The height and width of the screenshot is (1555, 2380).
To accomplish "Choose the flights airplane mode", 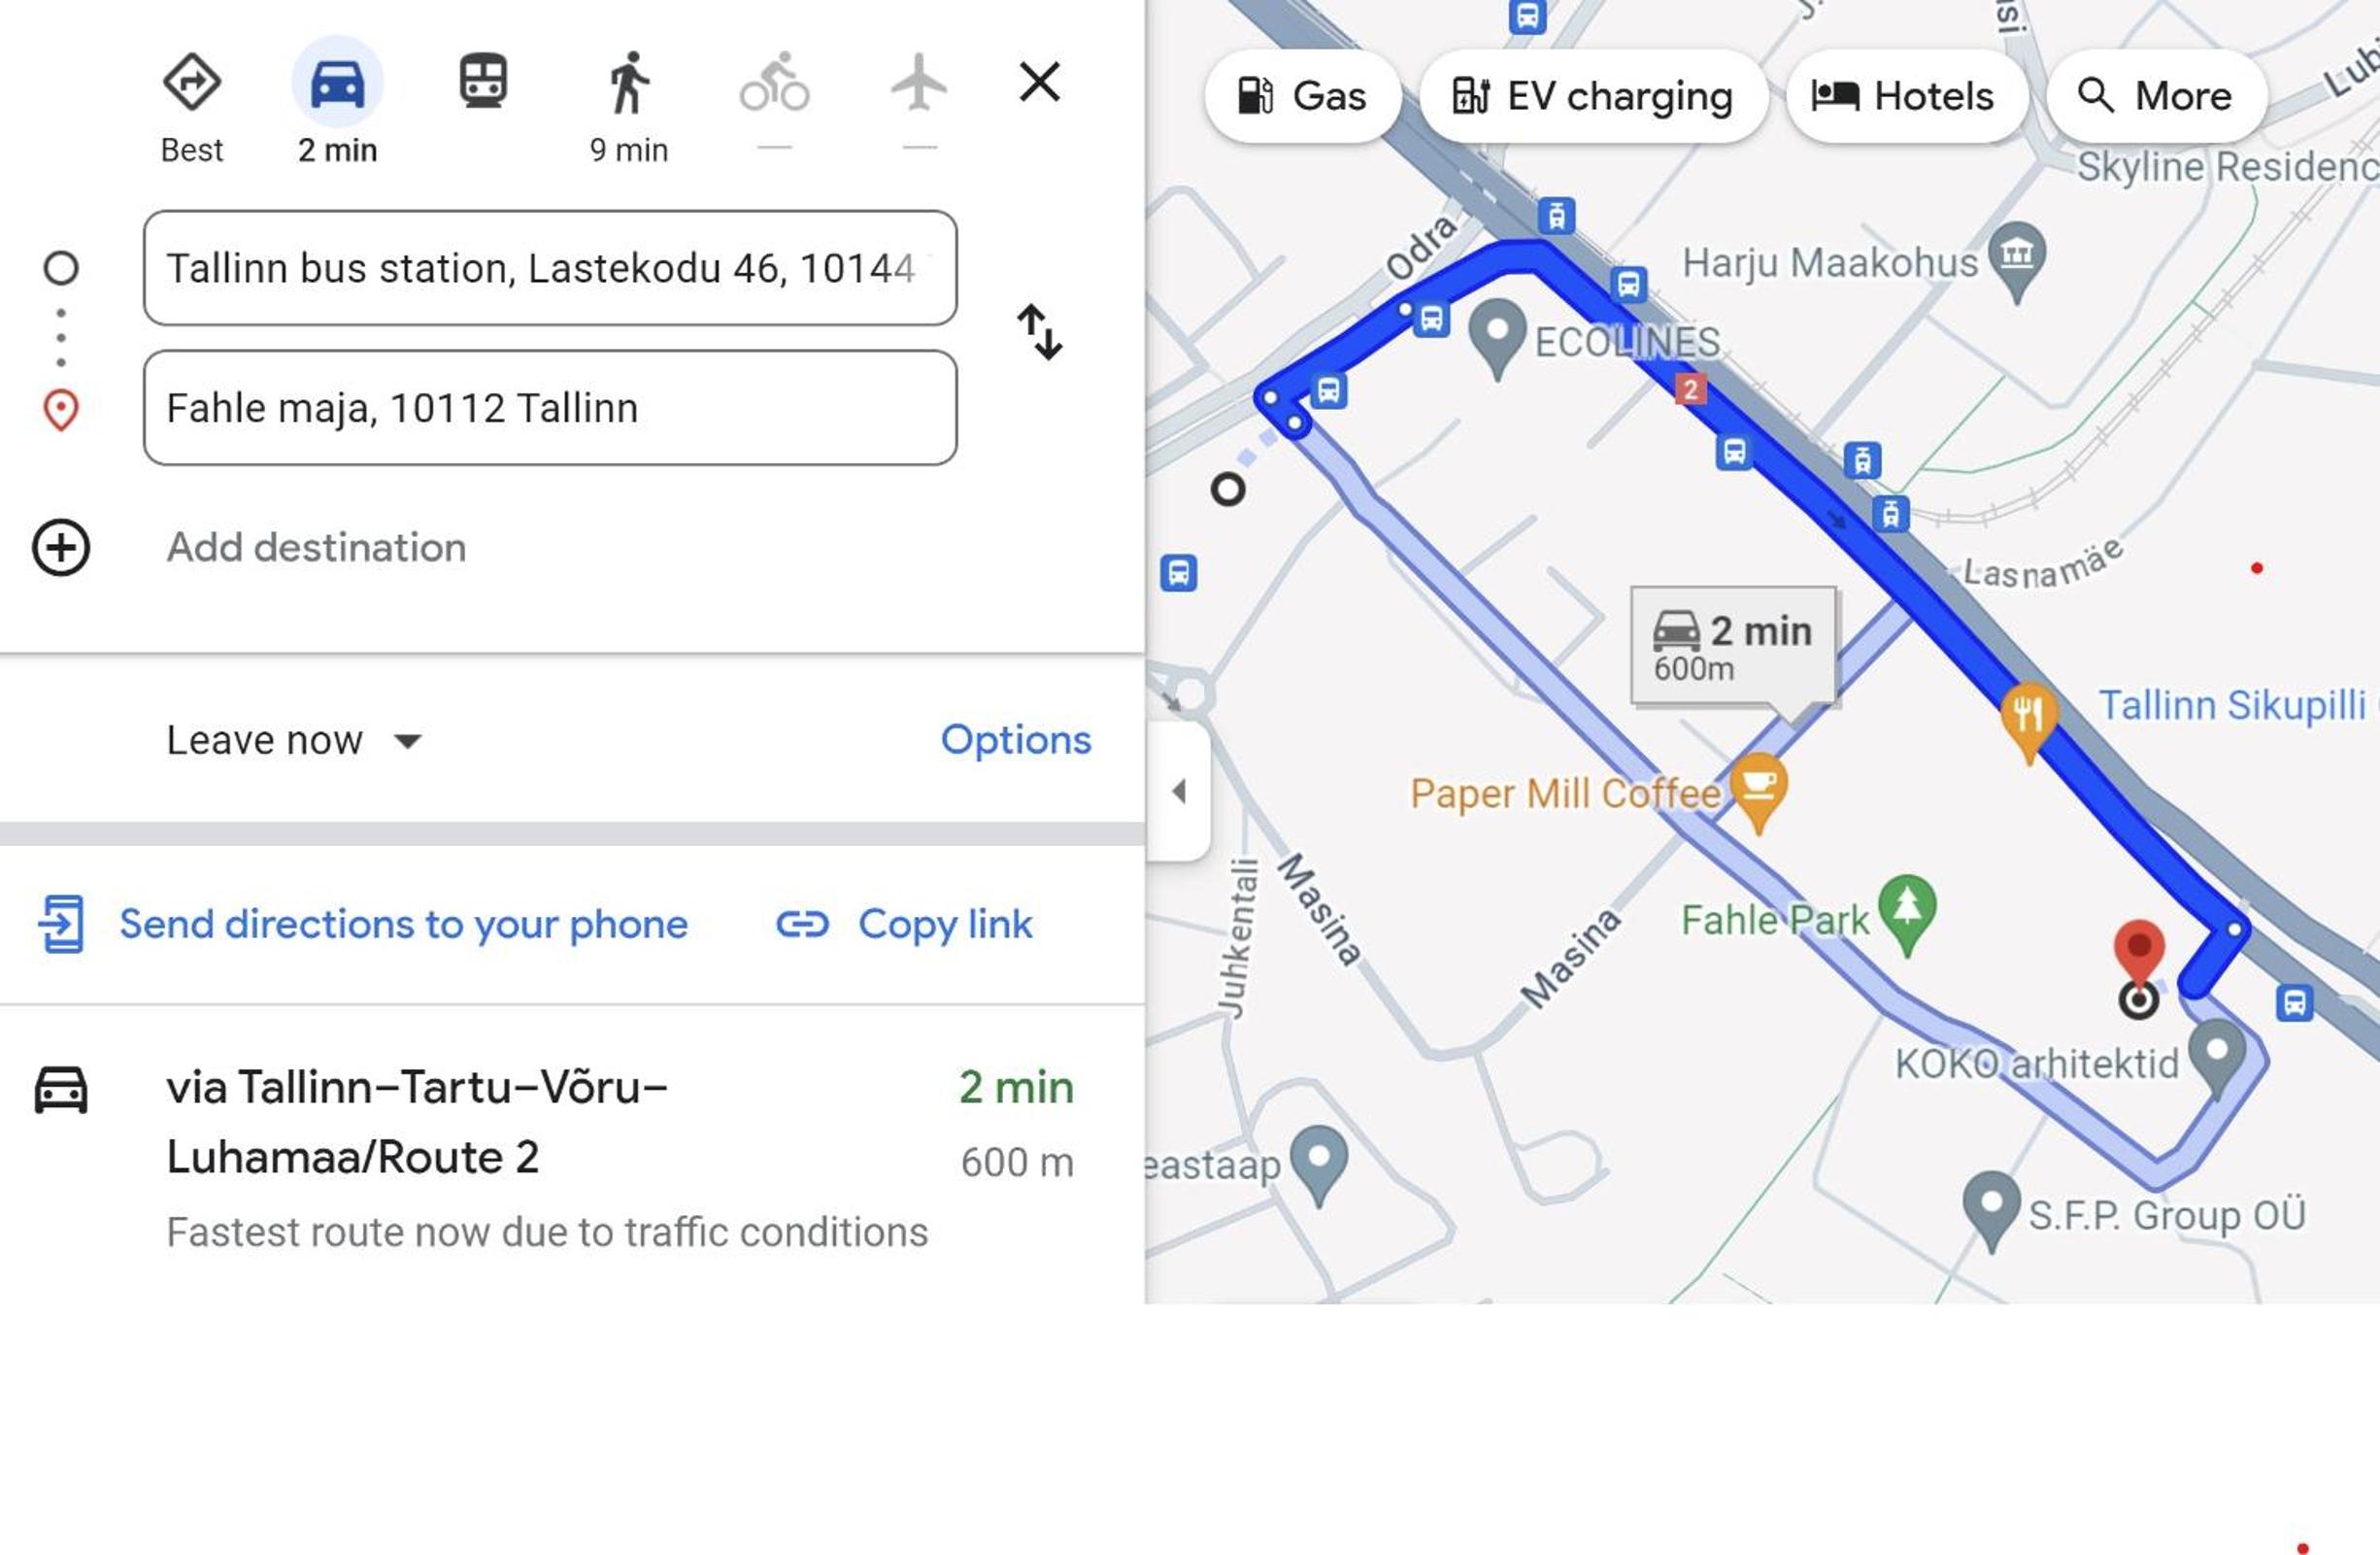I will click(919, 82).
